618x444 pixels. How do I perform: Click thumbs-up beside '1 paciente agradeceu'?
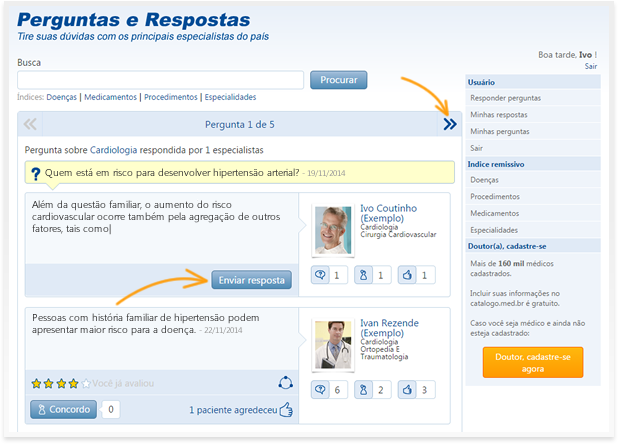pos(286,409)
